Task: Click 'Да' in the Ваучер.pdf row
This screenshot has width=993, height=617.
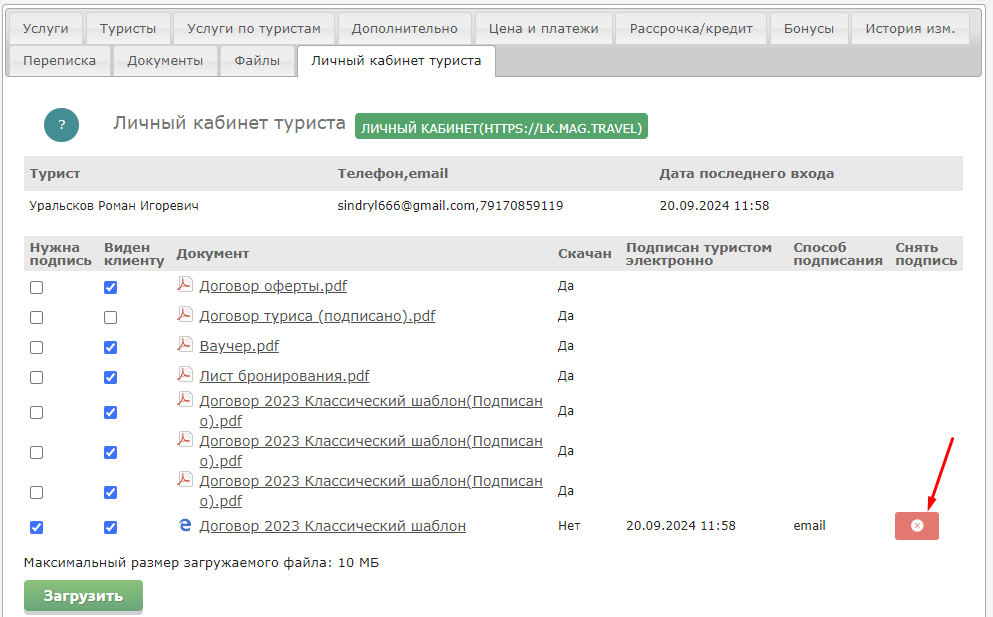Action: click(566, 346)
